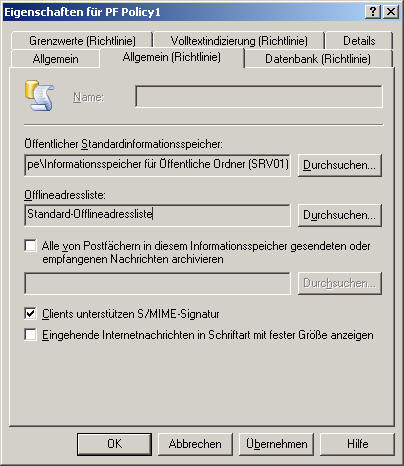
Task: Select the Details tab
Action: point(359,41)
